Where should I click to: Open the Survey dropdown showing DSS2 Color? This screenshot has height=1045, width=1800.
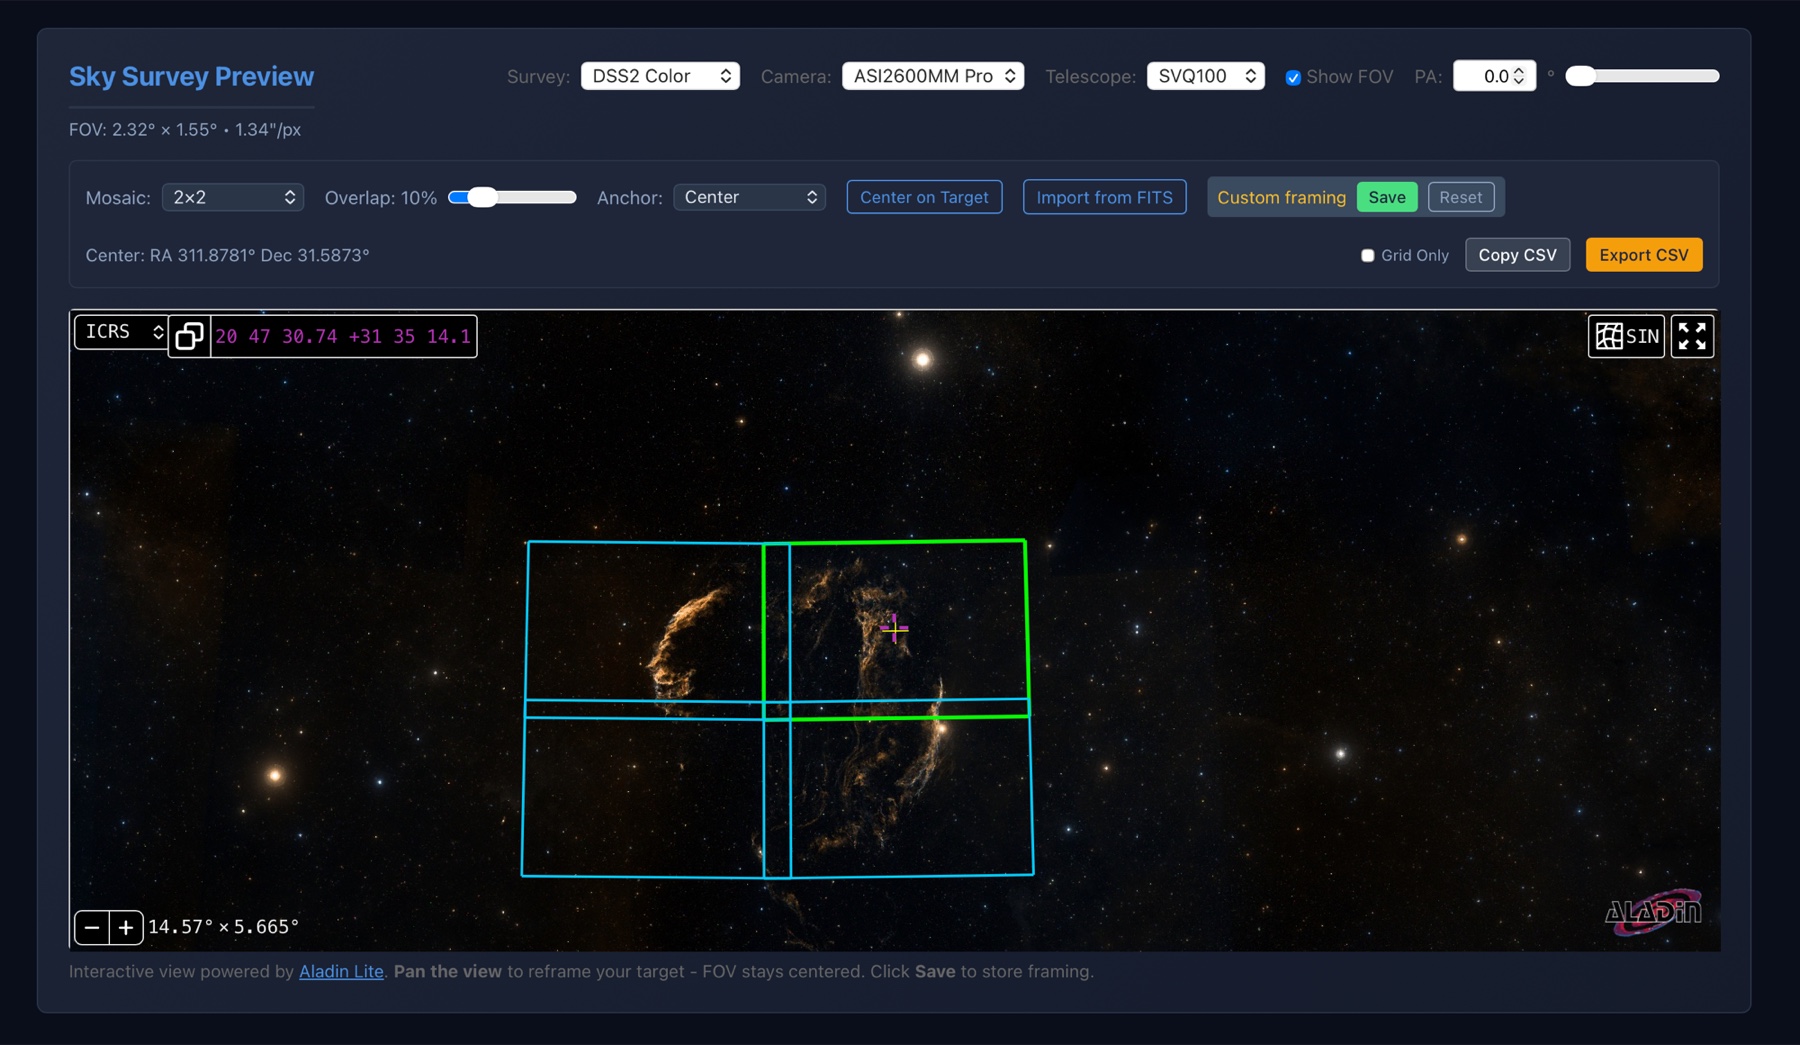tap(660, 76)
